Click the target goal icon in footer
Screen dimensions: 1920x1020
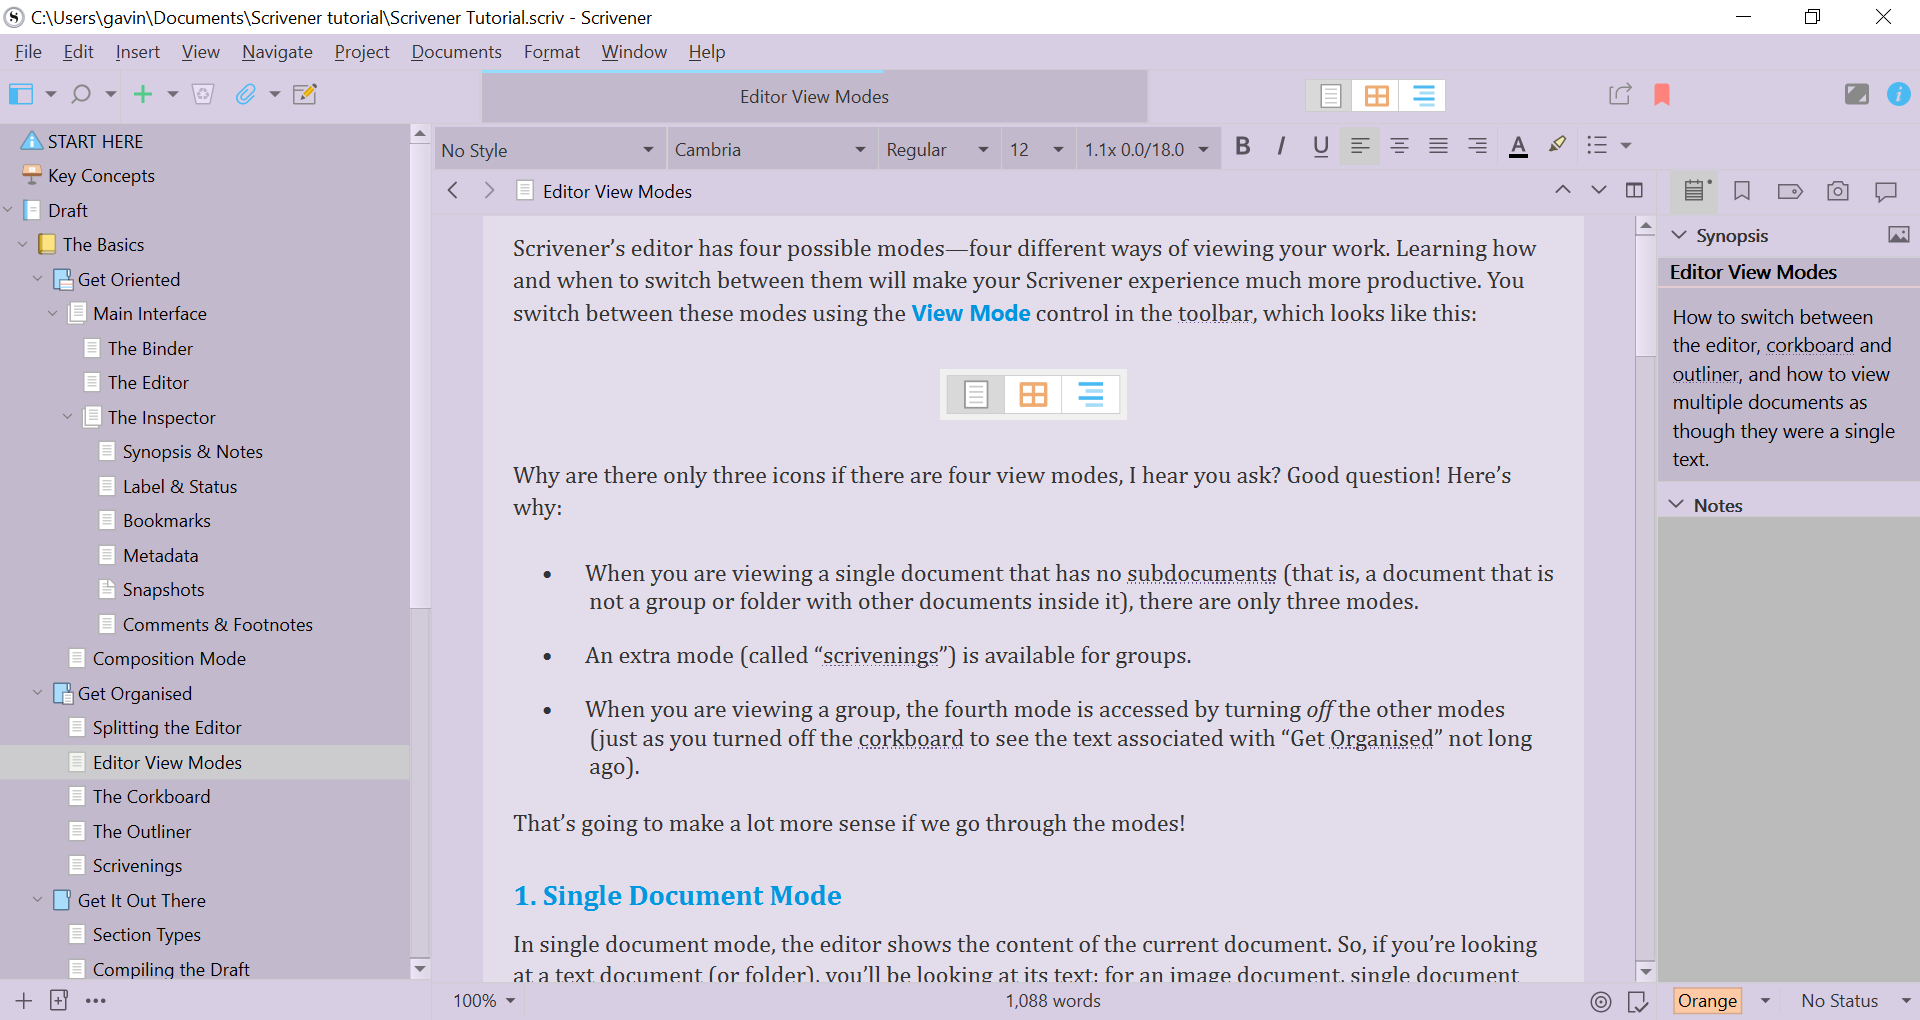(1601, 1001)
